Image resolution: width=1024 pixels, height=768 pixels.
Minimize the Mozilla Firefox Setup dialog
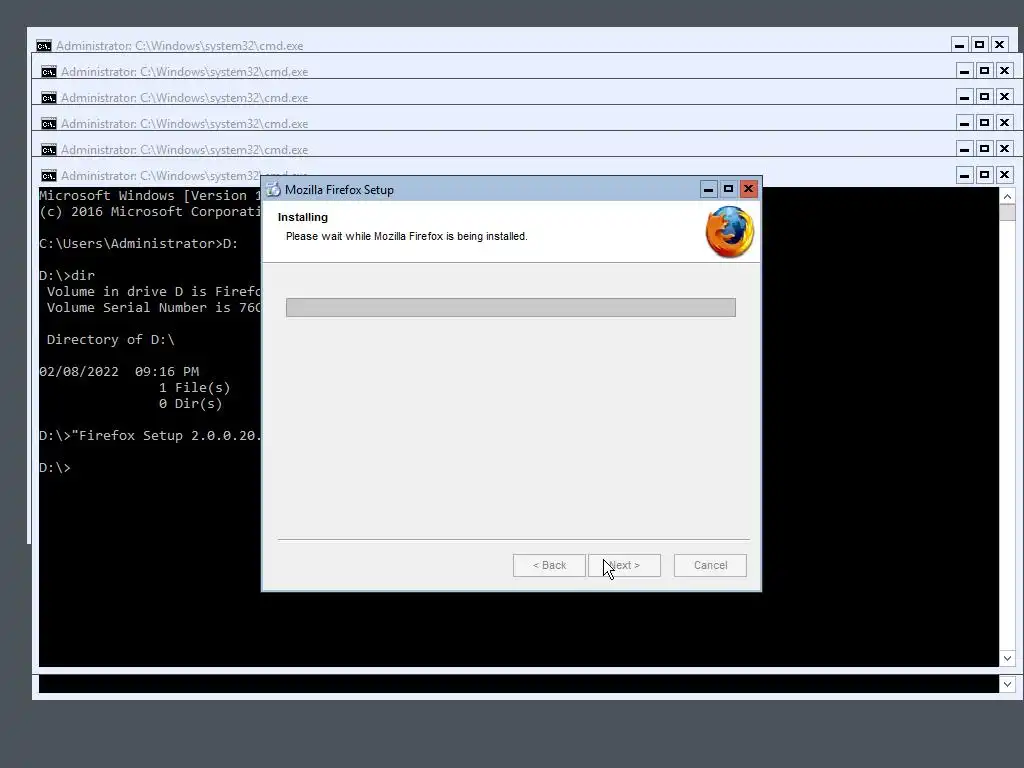click(x=709, y=189)
